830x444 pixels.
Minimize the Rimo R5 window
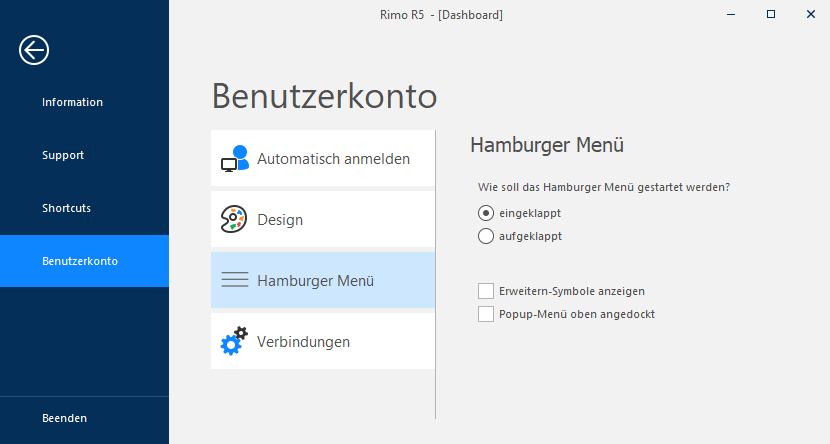(x=731, y=14)
